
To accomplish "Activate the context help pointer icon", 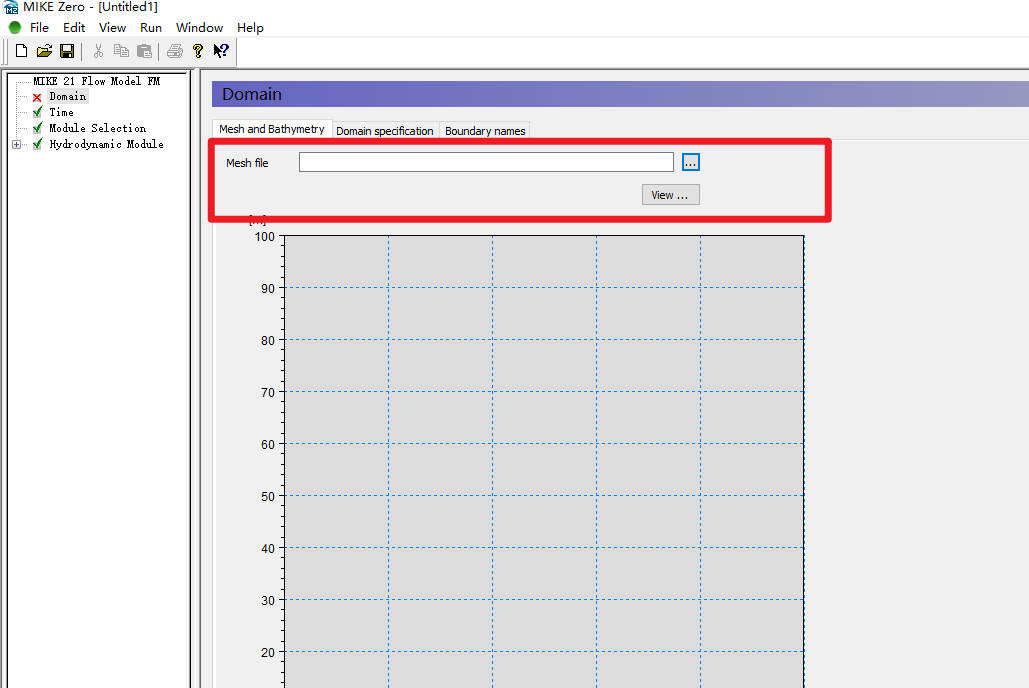I will 221,51.
